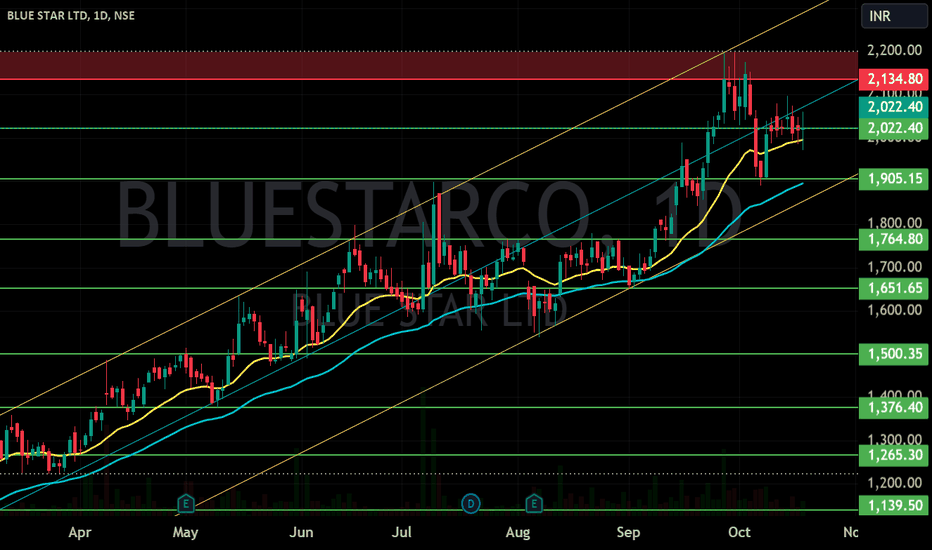
Task: Select the 1,500.35 price level label
Action: click(x=893, y=354)
